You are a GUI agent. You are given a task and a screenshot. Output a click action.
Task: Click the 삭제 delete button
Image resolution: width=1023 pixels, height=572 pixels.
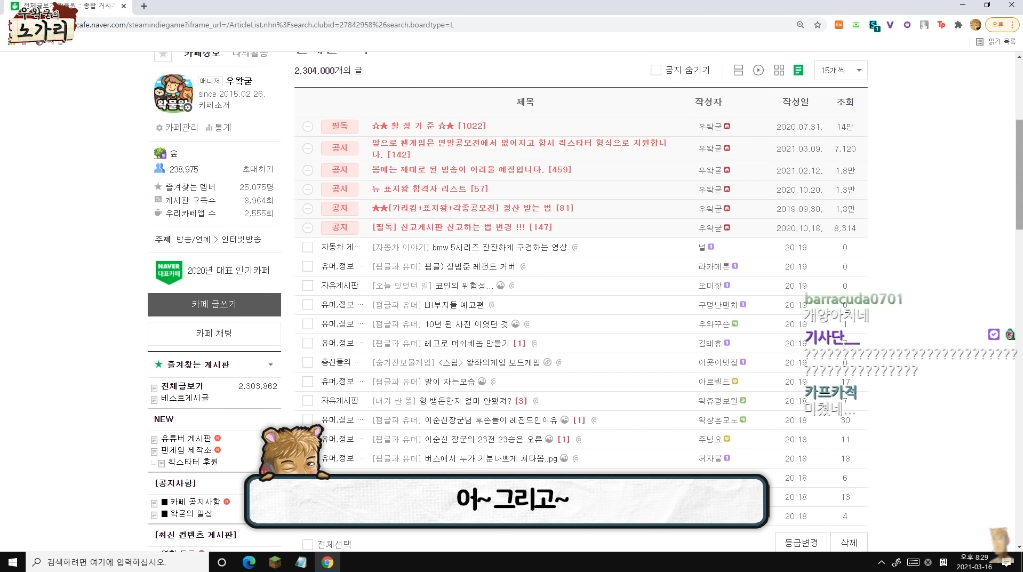[849, 543]
